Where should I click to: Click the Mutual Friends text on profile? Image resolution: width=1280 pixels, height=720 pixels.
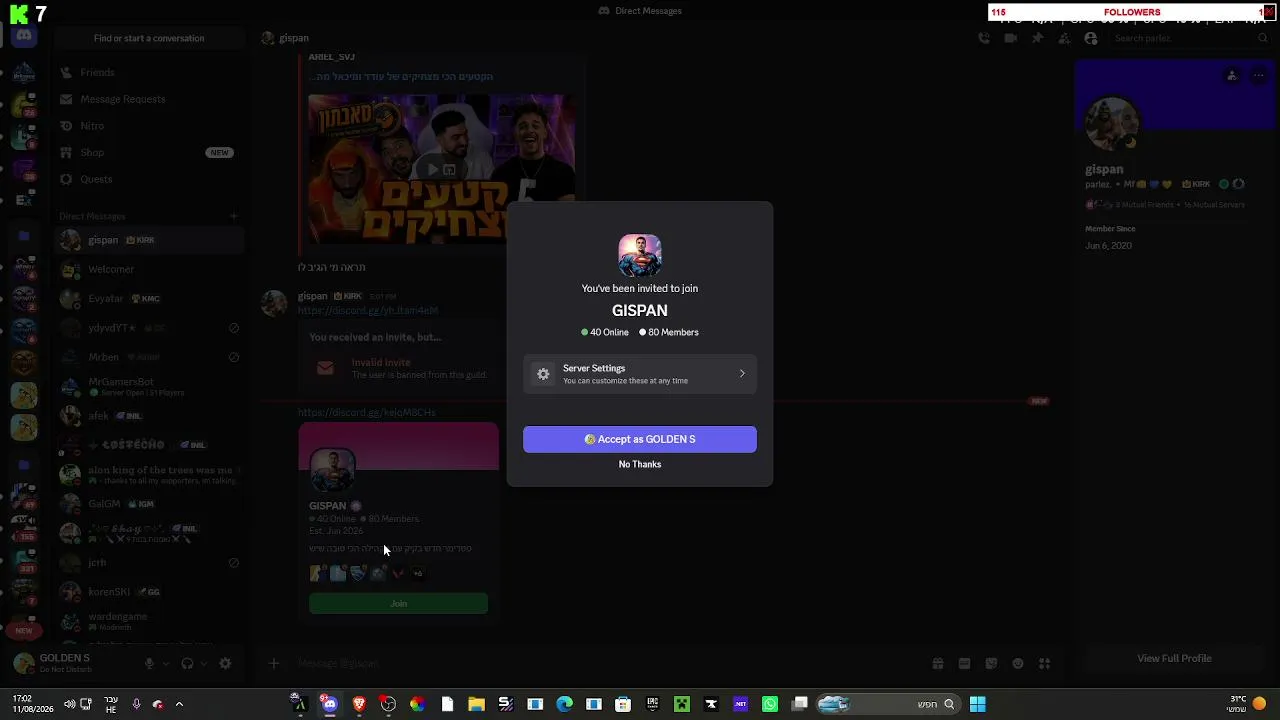click(1147, 204)
